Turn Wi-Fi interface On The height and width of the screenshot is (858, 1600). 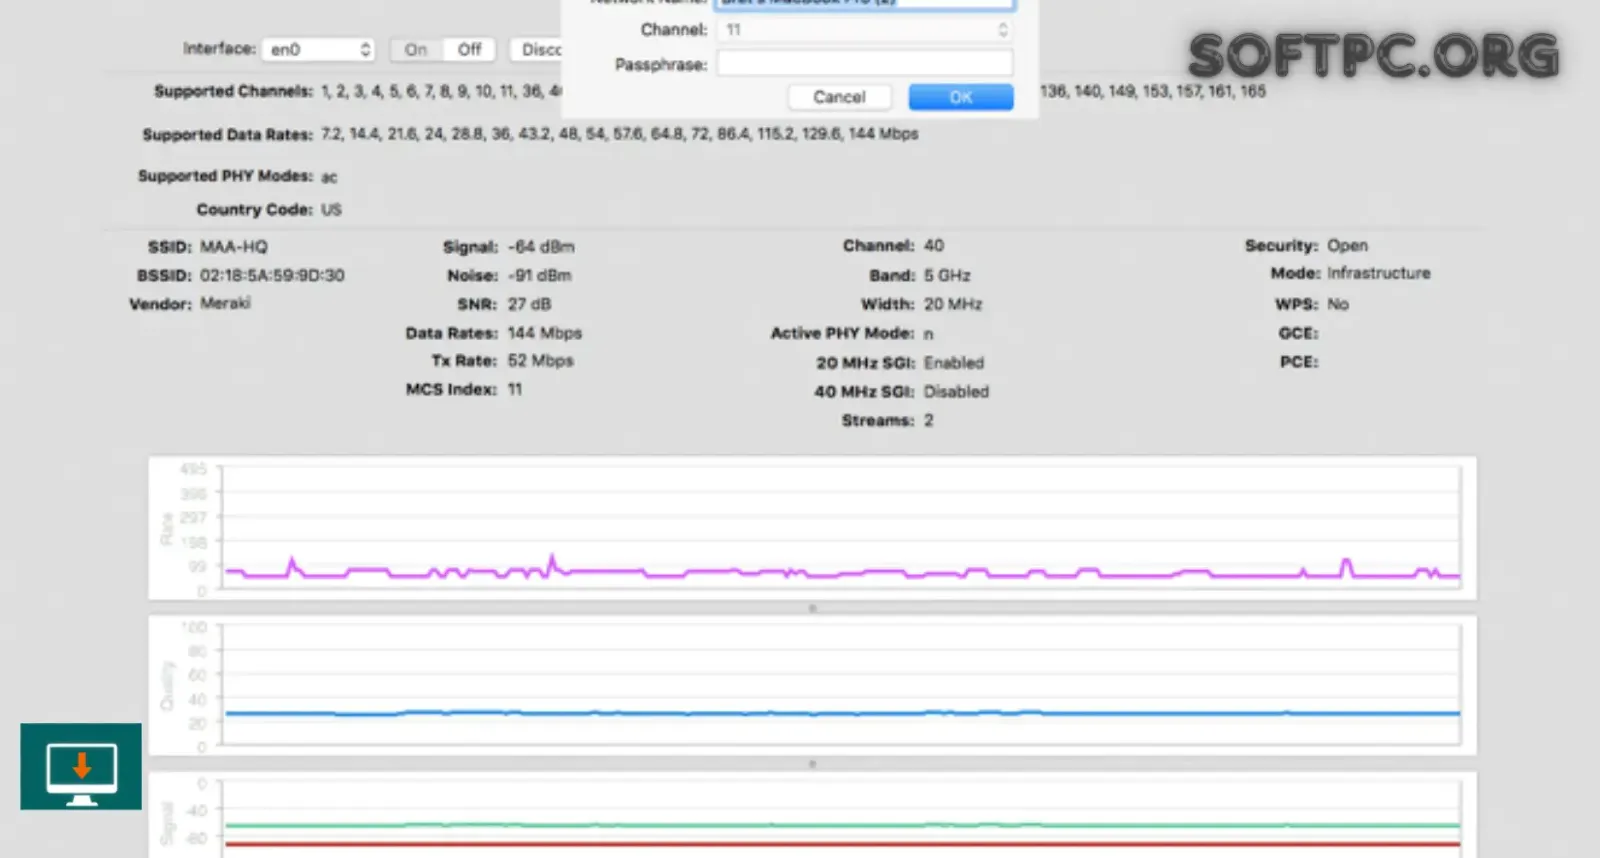416,49
